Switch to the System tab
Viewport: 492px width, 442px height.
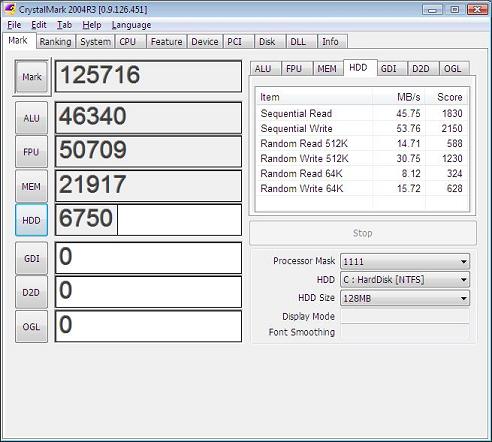click(x=95, y=42)
